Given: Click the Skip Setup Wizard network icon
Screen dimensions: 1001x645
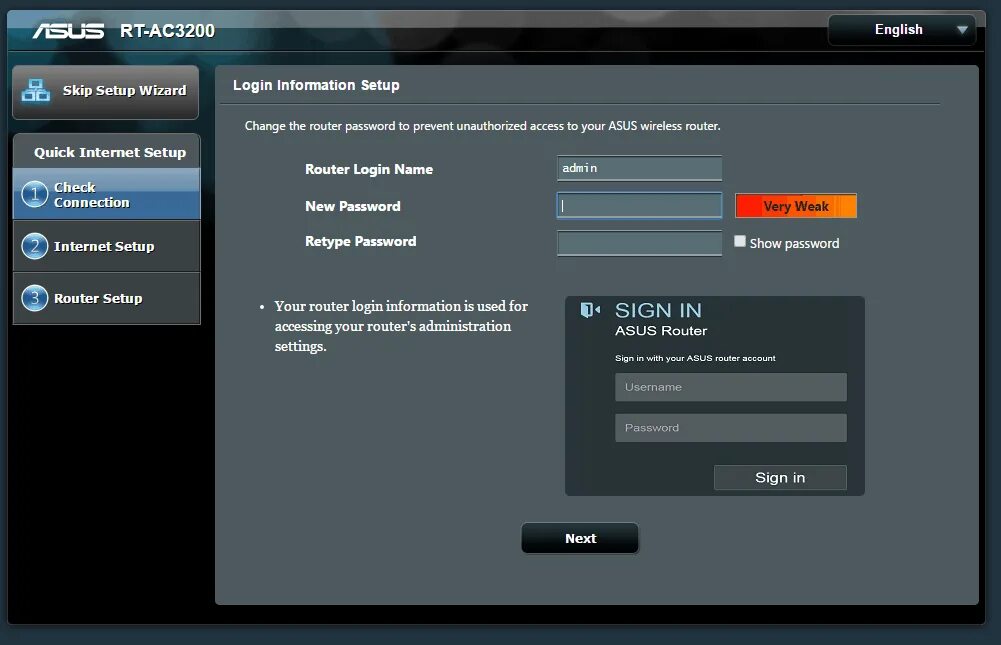Looking at the screenshot, I should tap(36, 91).
